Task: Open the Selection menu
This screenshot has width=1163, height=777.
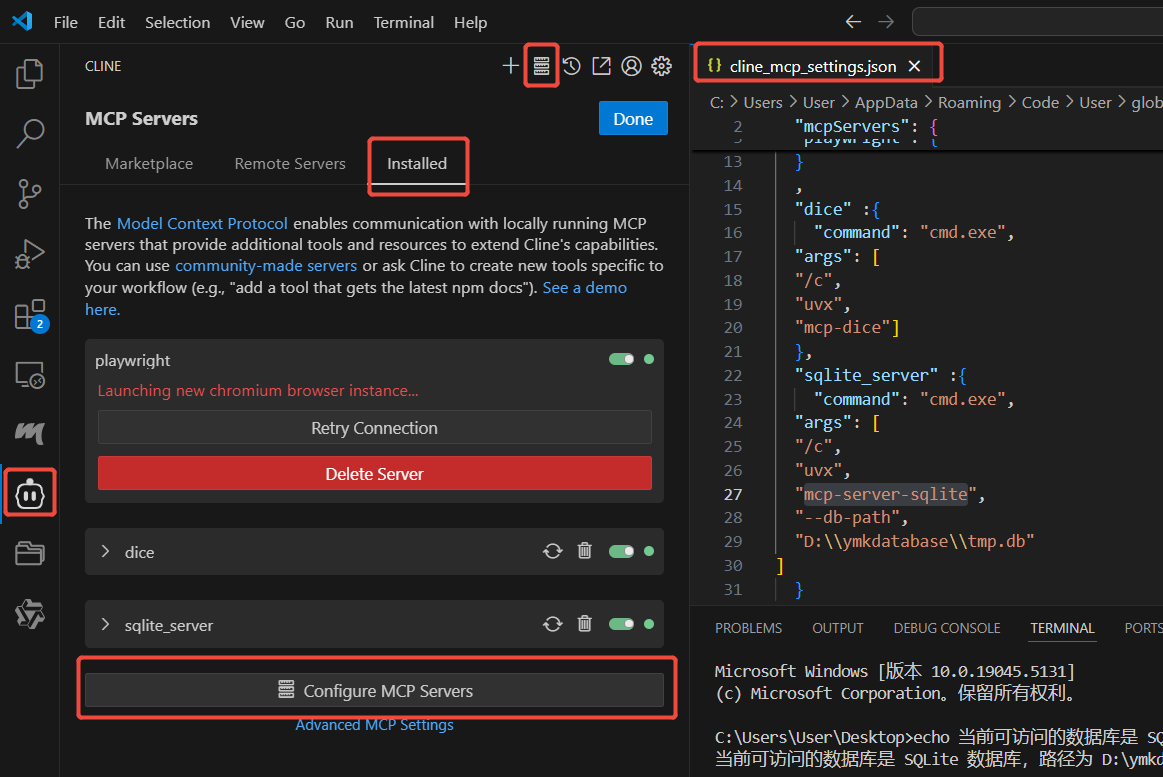Action: pyautogui.click(x=177, y=22)
